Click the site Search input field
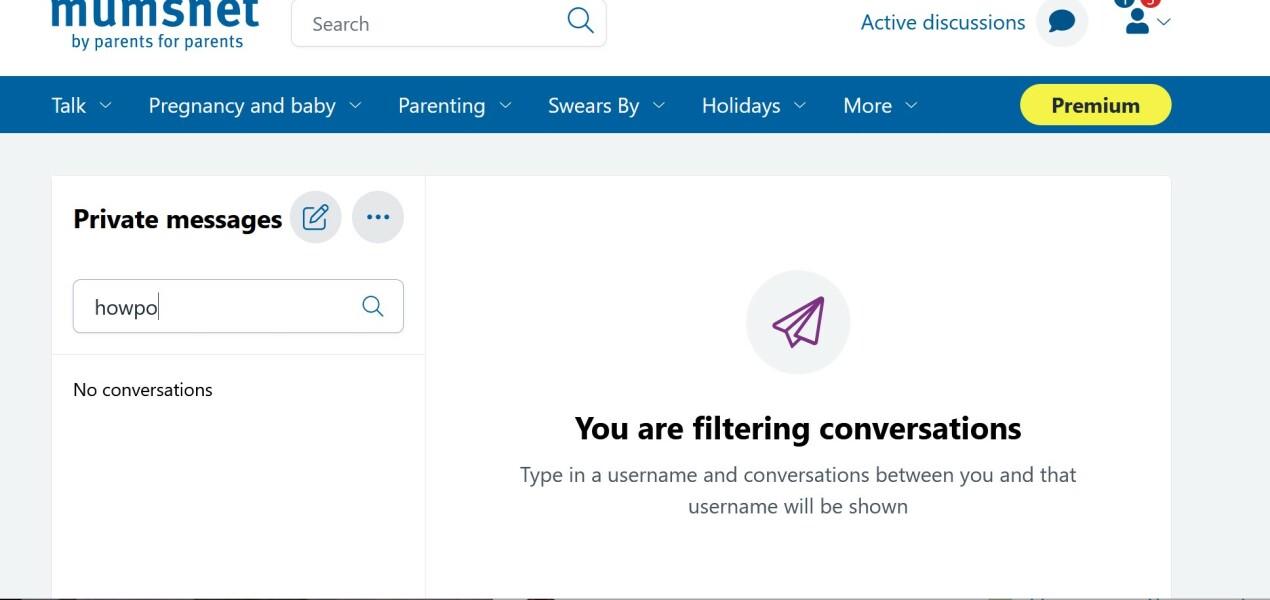 point(430,24)
